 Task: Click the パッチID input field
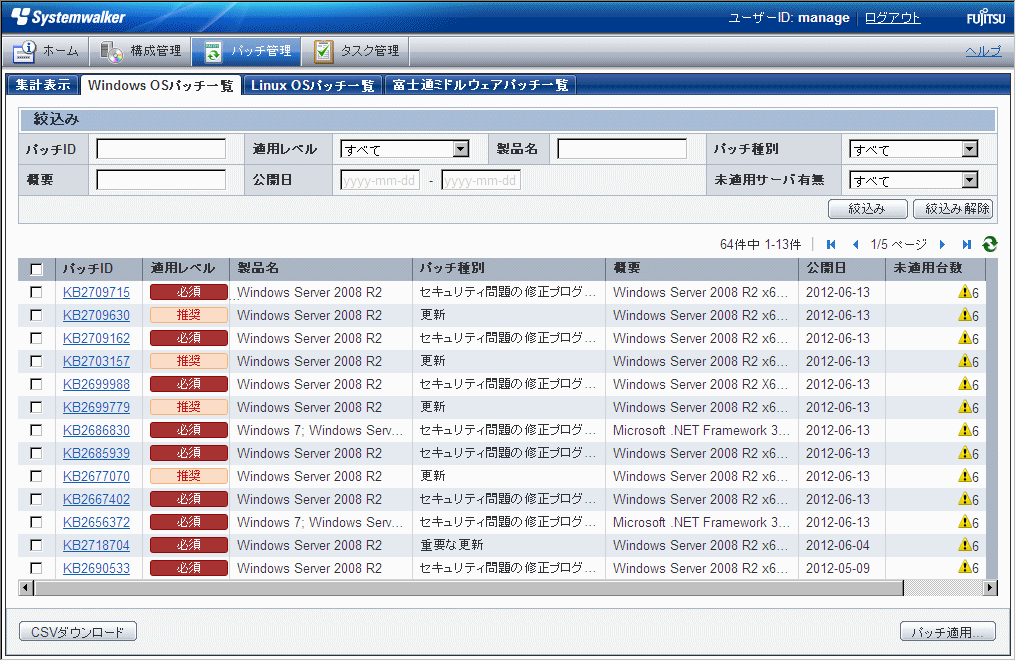click(161, 149)
